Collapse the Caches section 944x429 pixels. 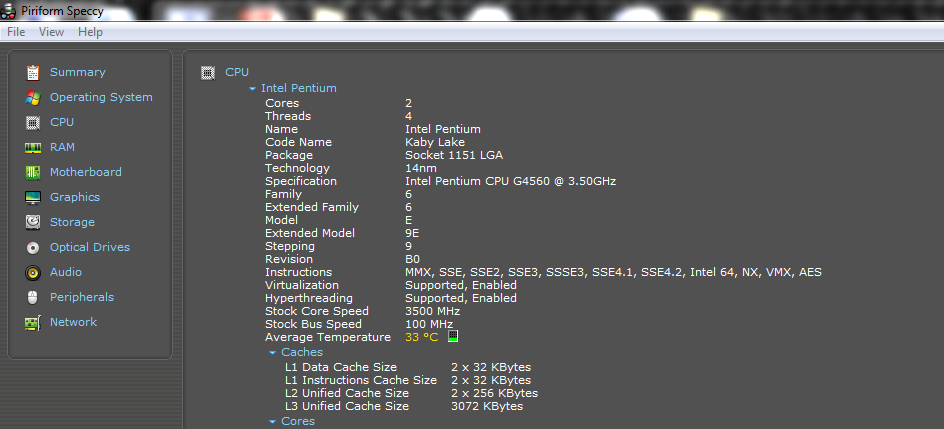tap(273, 353)
